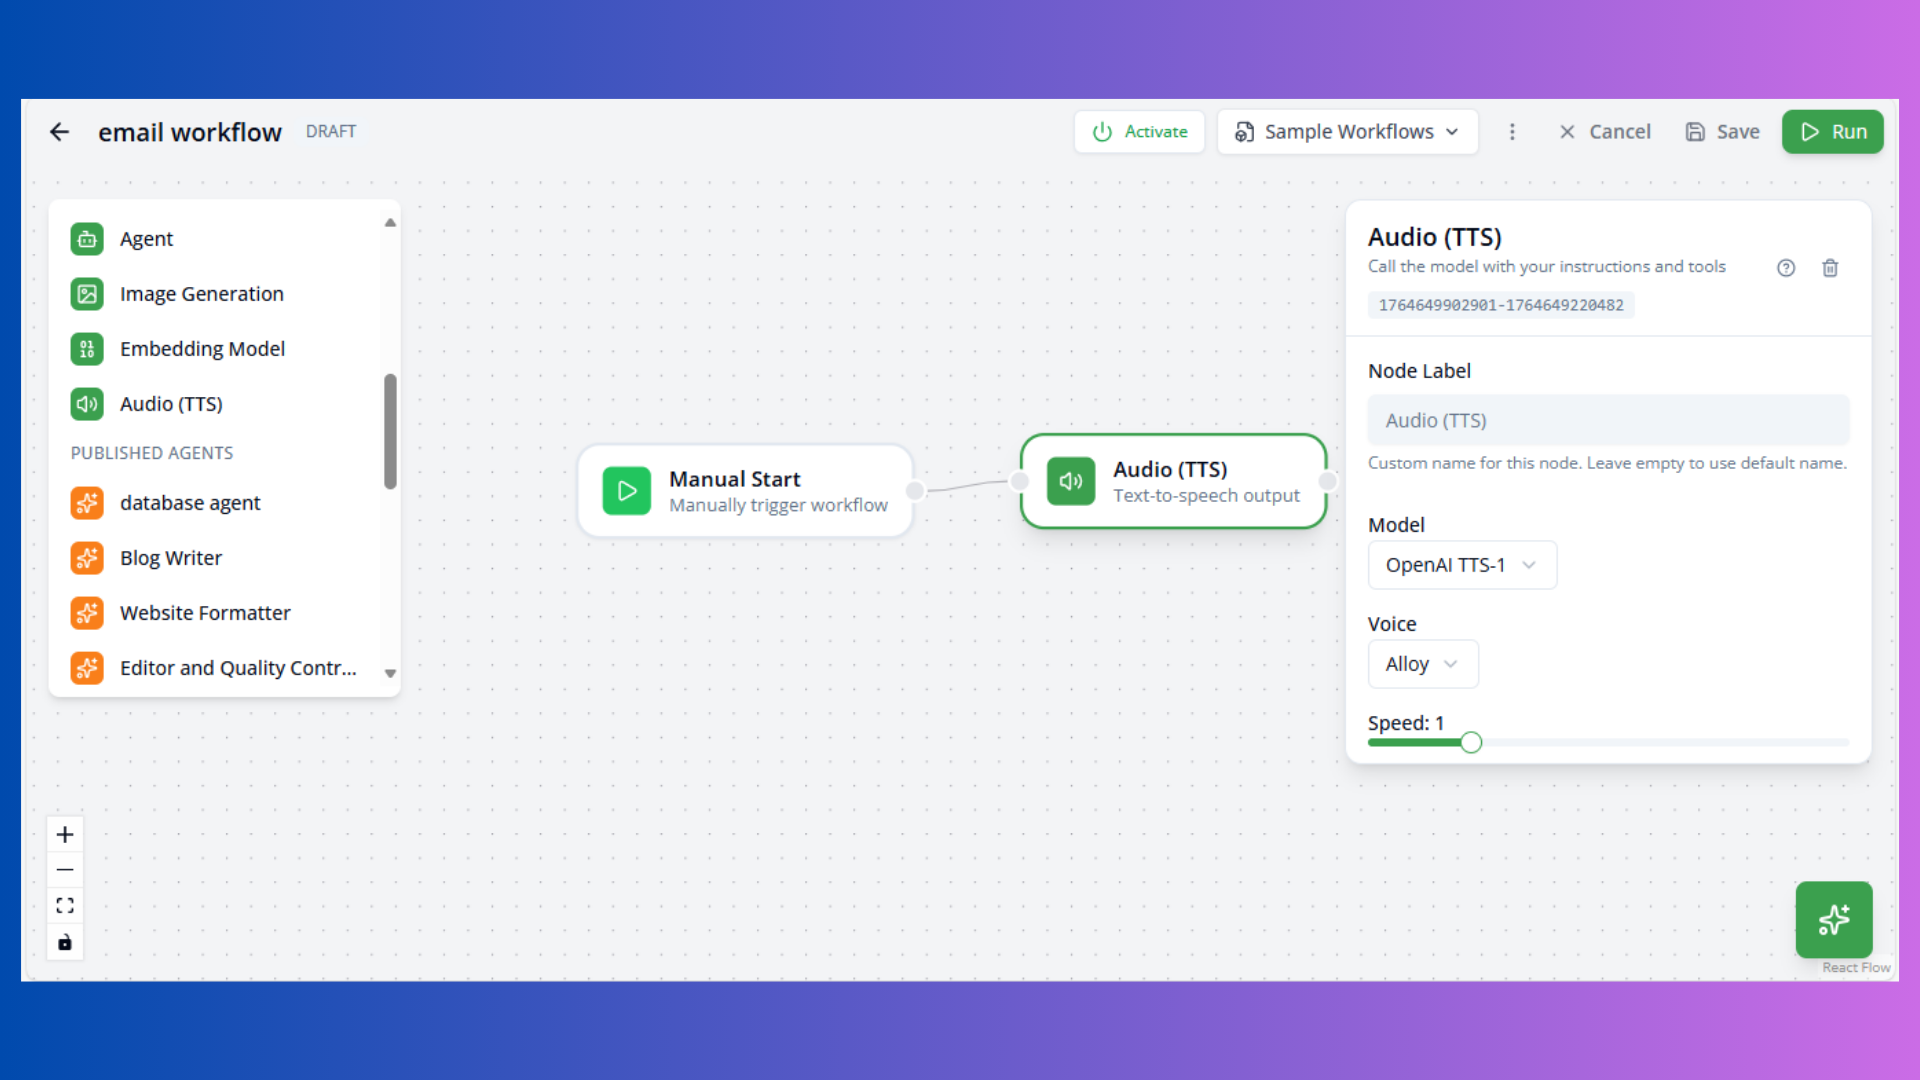1920x1080 pixels.
Task: Toggle workflow with the Activate button
Action: 1139,131
